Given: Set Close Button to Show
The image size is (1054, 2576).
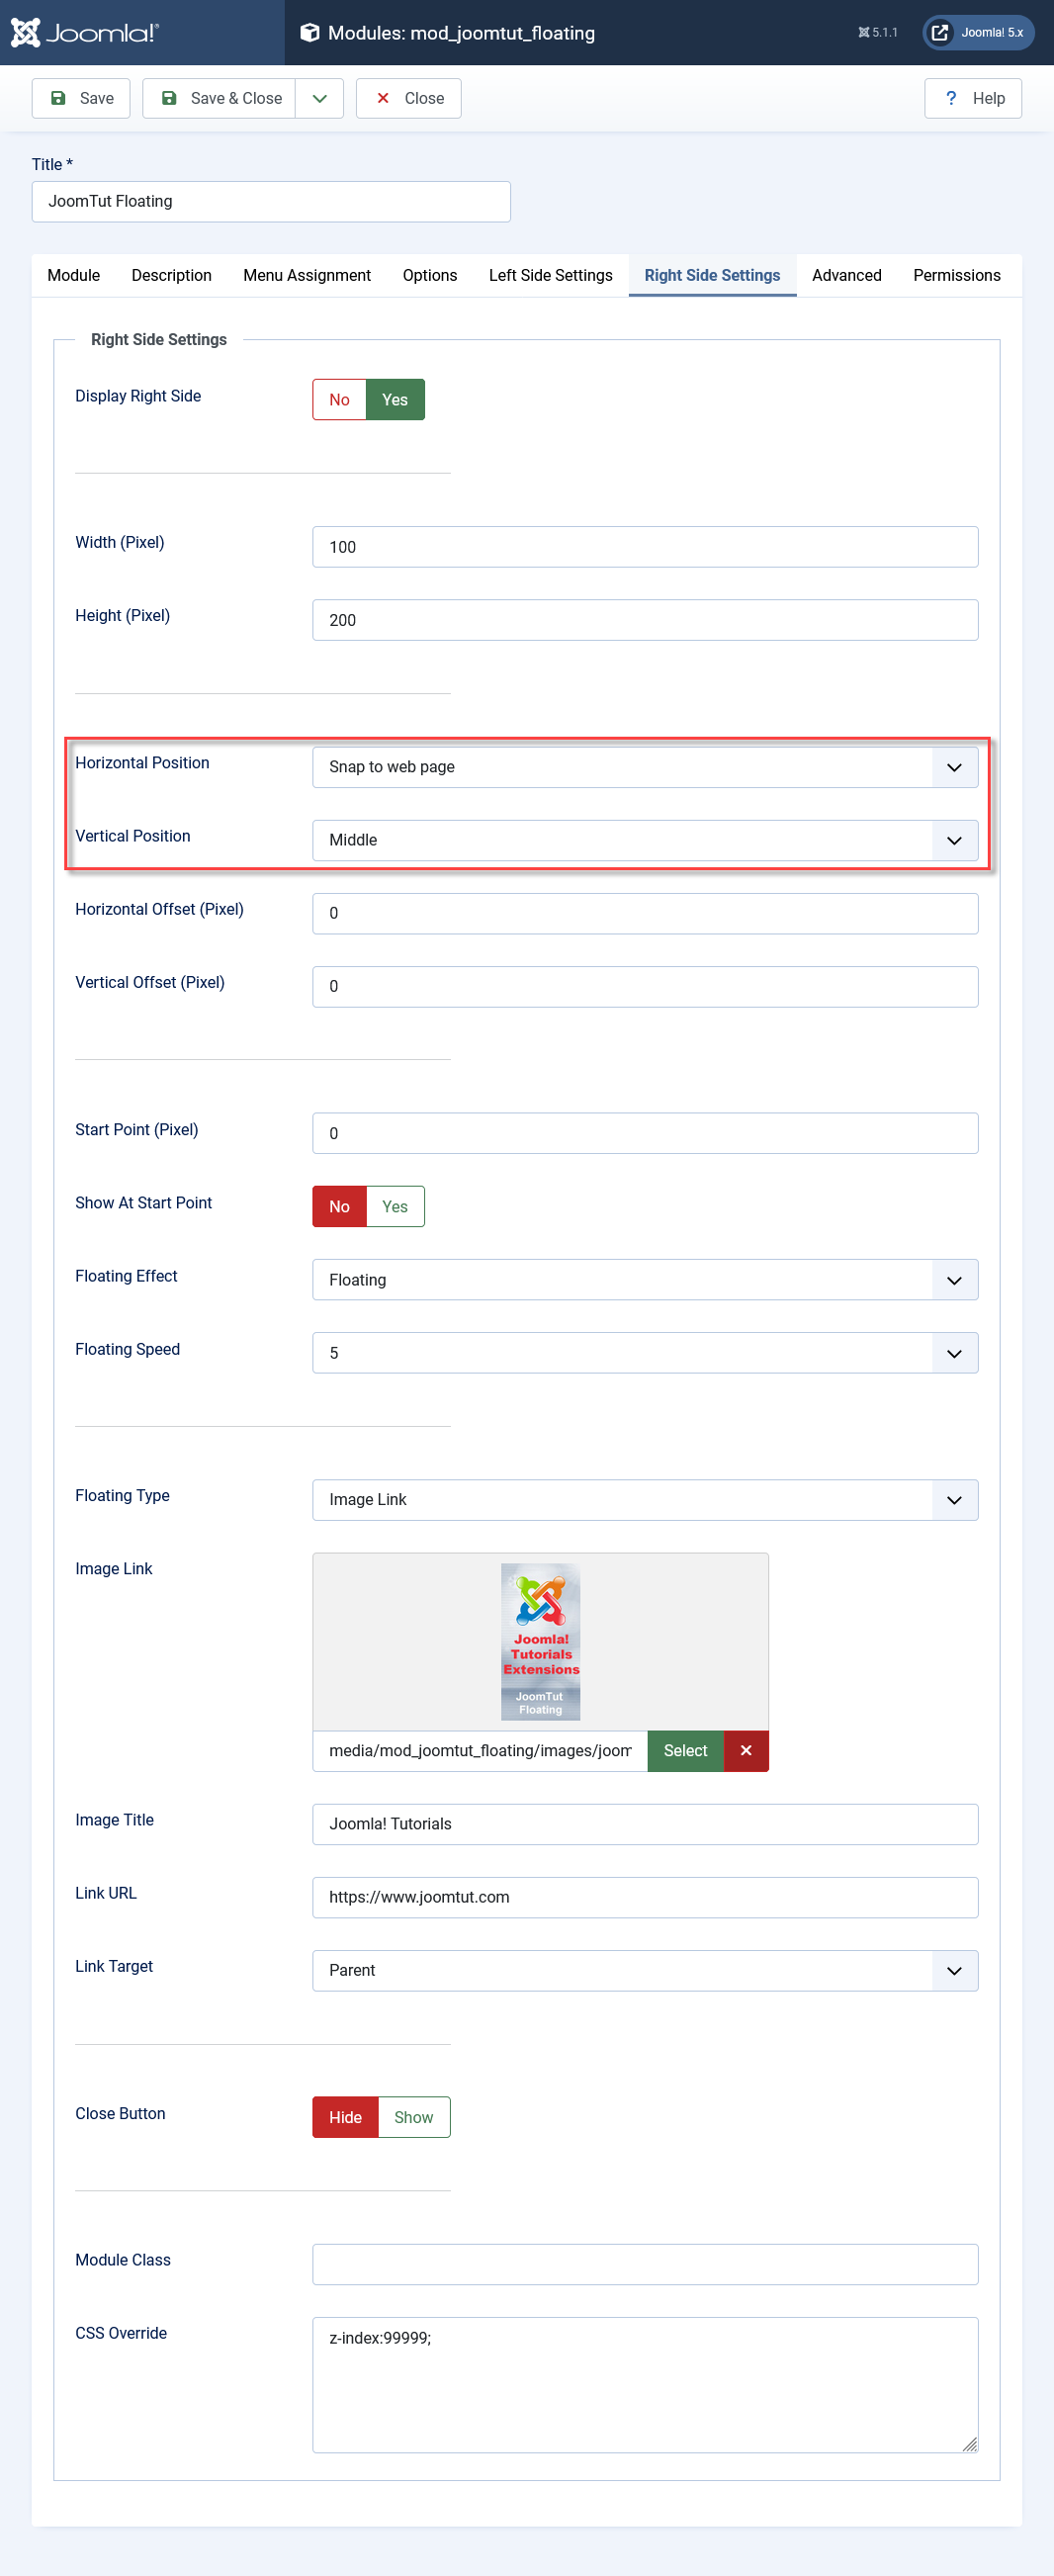Looking at the screenshot, I should (x=414, y=2117).
